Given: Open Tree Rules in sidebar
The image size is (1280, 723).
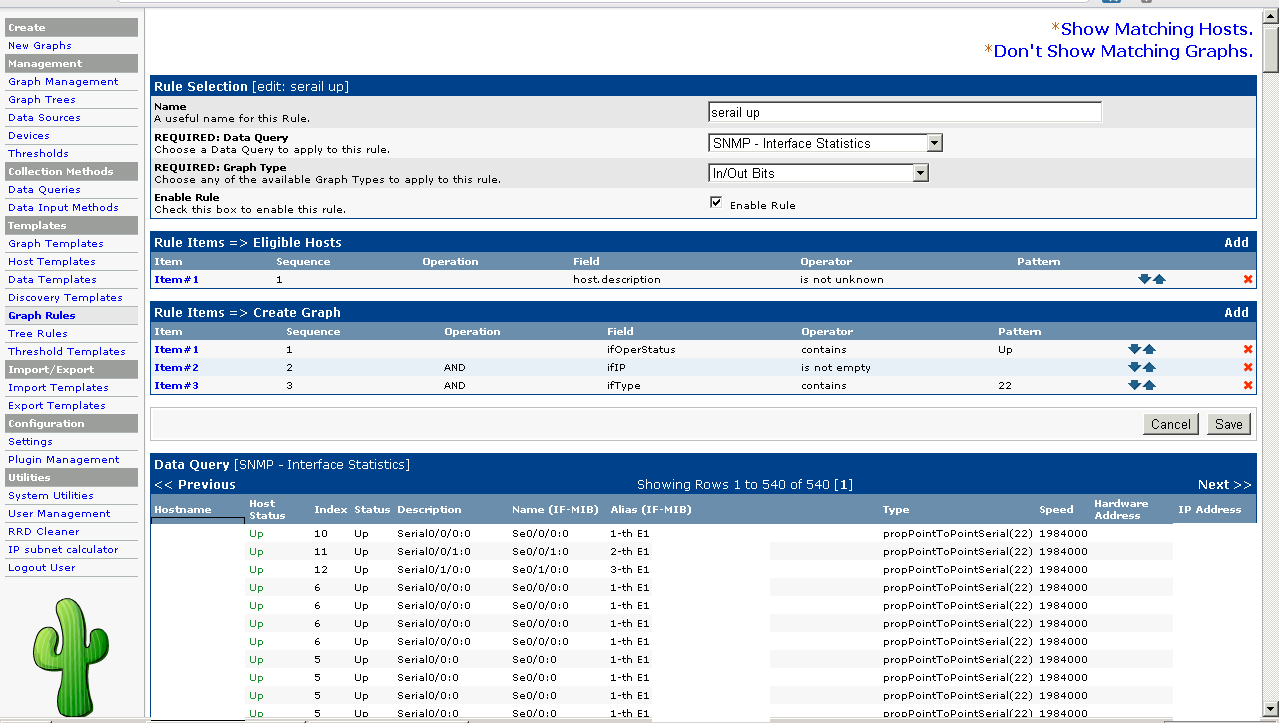Looking at the screenshot, I should 38,334.
